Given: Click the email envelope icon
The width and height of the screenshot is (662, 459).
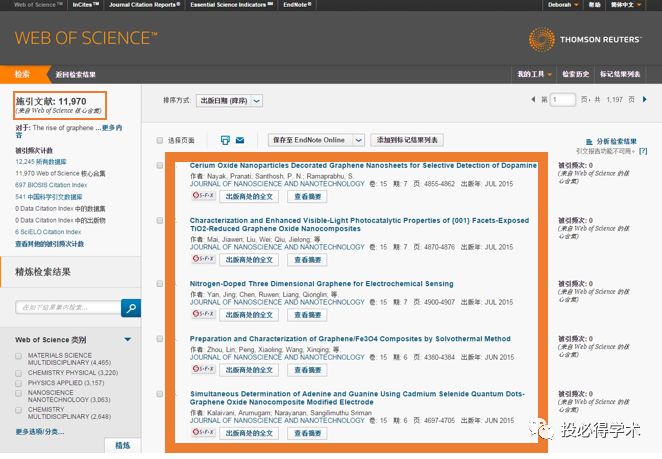Looking at the screenshot, I should [240, 140].
